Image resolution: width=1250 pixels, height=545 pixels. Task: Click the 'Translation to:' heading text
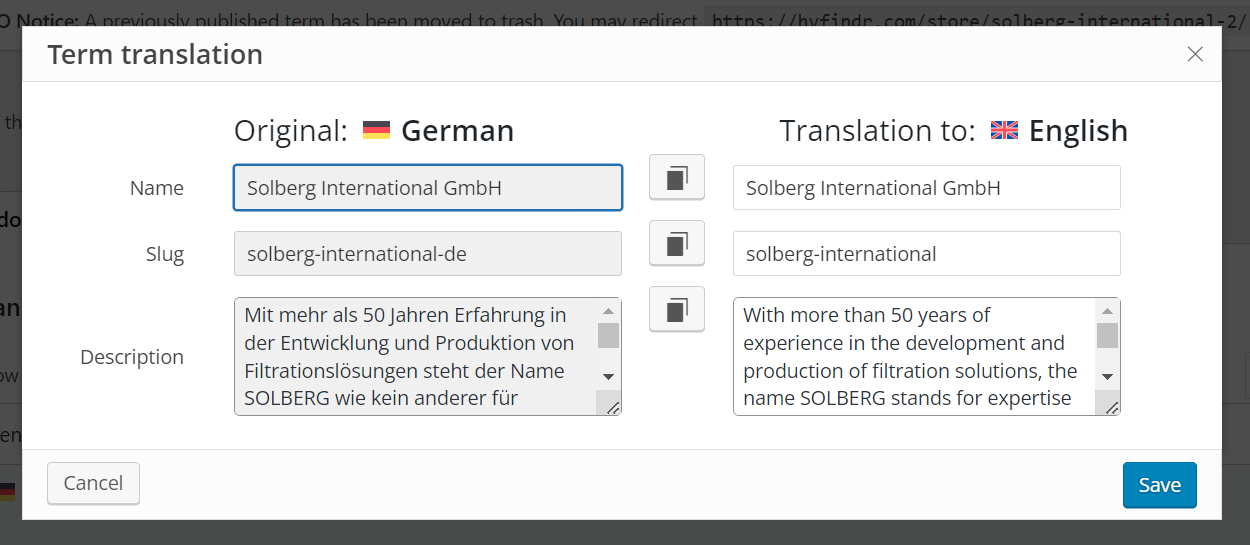(877, 131)
